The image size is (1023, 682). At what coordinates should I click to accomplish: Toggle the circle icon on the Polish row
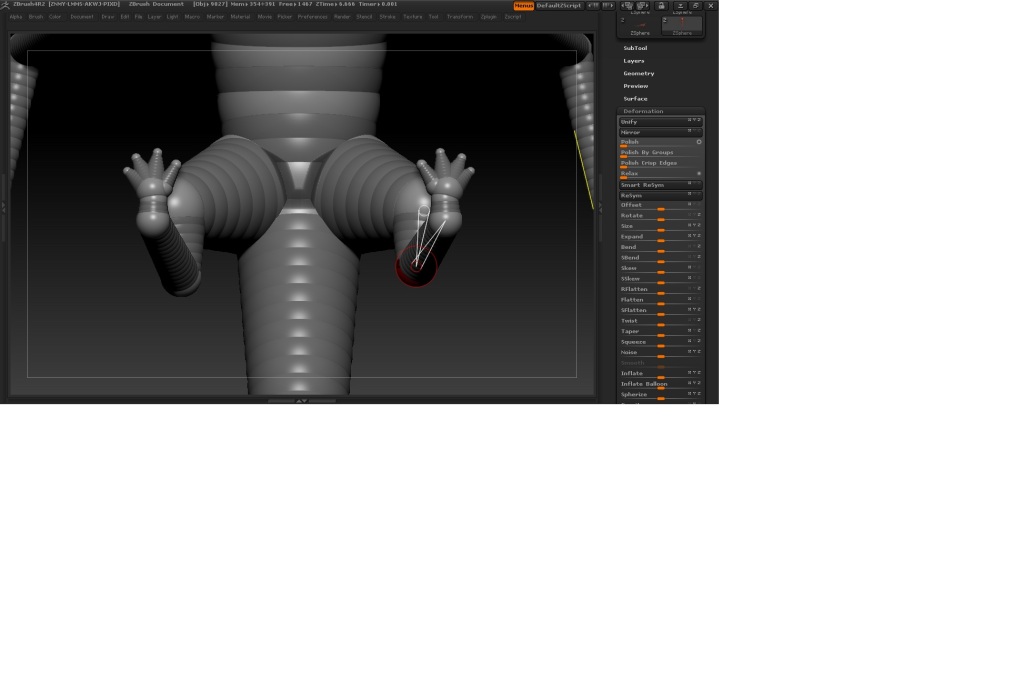[699, 142]
